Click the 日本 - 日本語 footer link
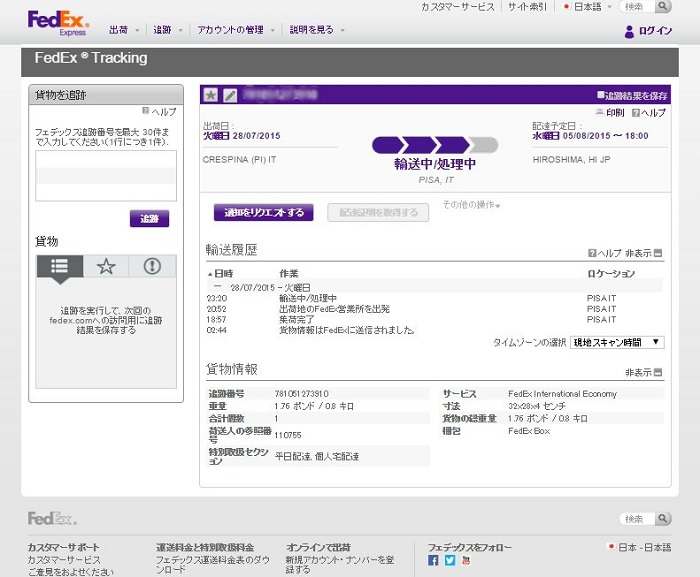 pyautogui.click(x=645, y=547)
